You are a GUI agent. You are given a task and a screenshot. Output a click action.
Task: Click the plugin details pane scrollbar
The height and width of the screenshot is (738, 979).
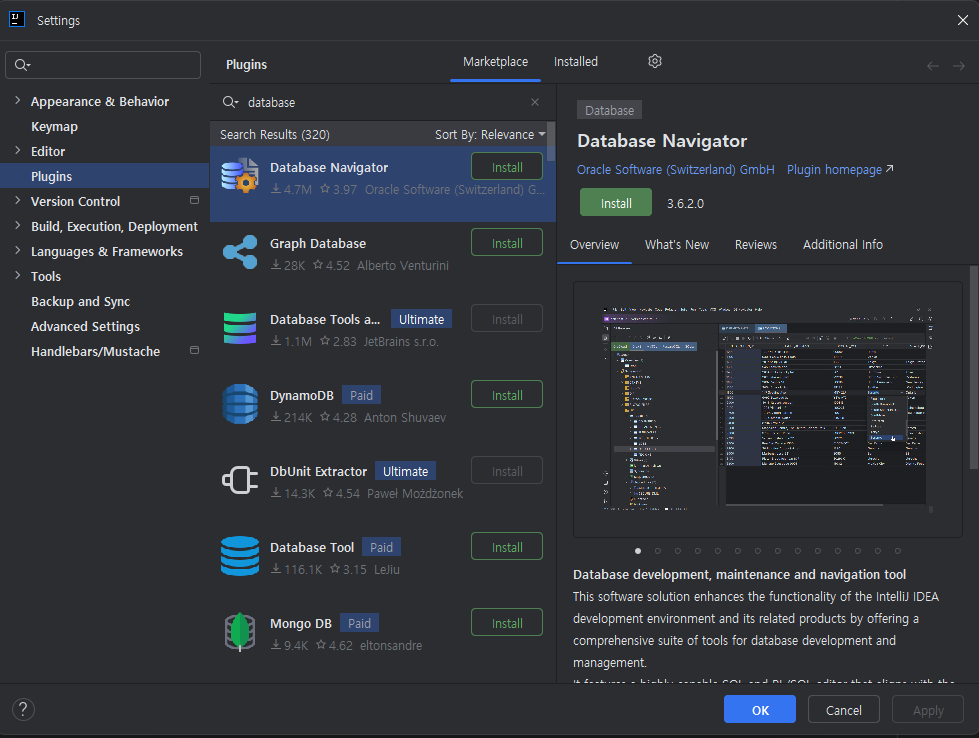click(x=973, y=368)
